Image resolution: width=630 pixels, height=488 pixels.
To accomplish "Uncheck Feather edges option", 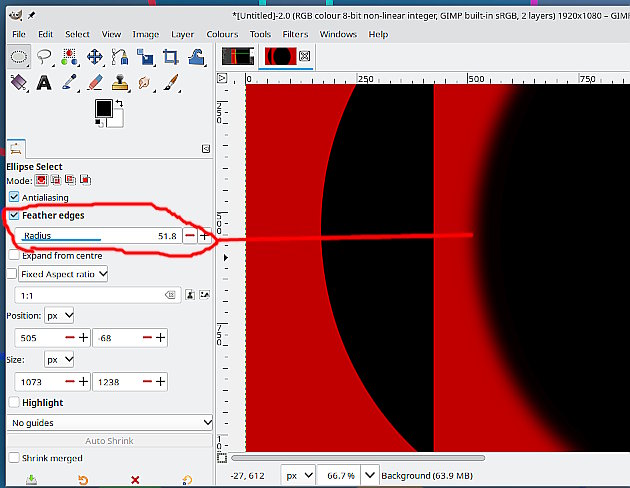I will click(13, 216).
